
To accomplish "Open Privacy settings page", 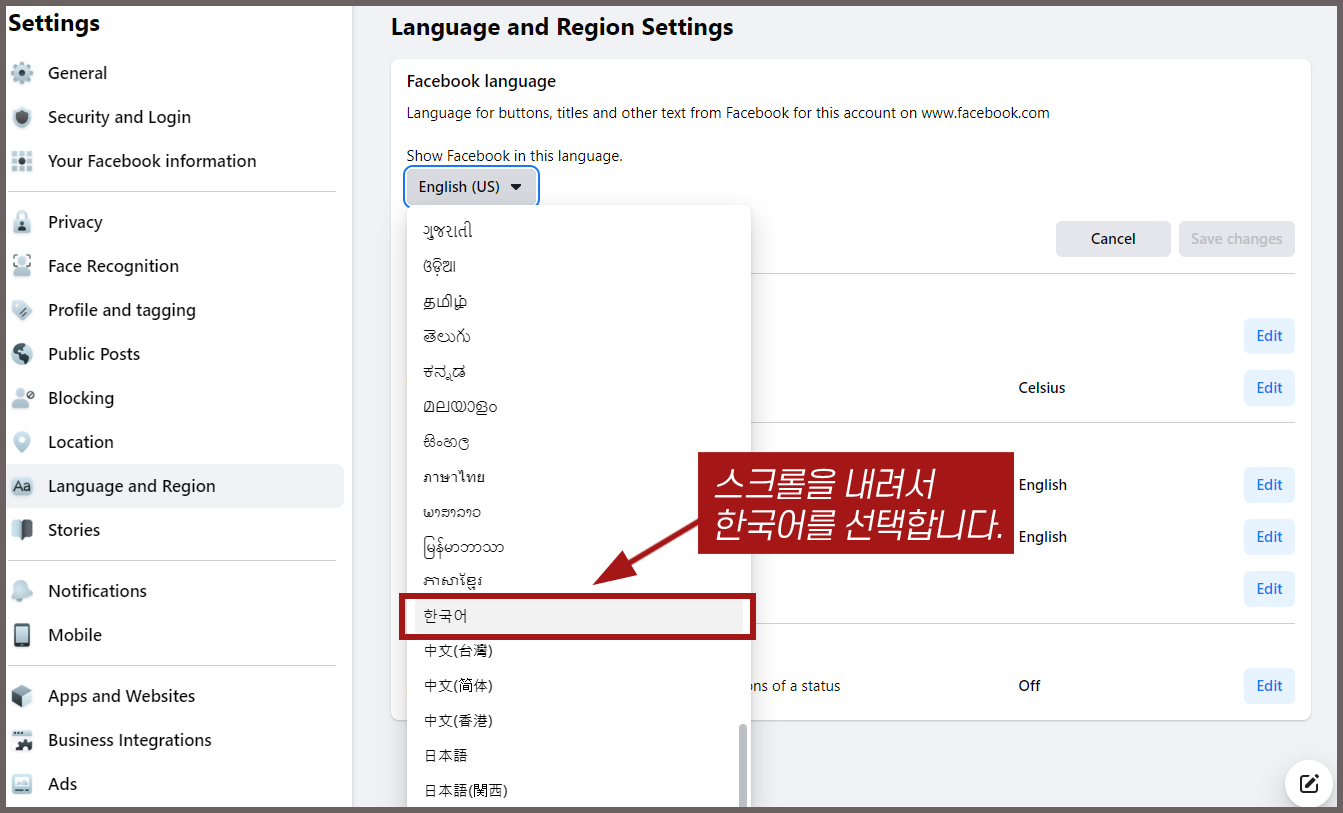I will [x=175, y=222].
